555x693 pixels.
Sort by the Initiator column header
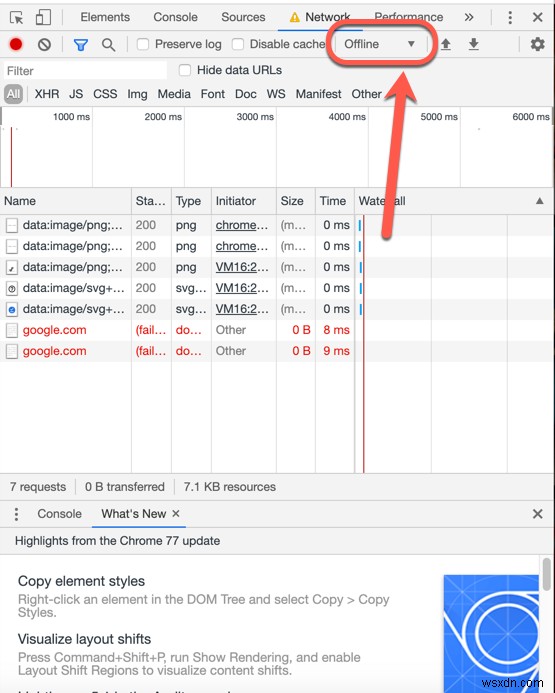click(243, 201)
